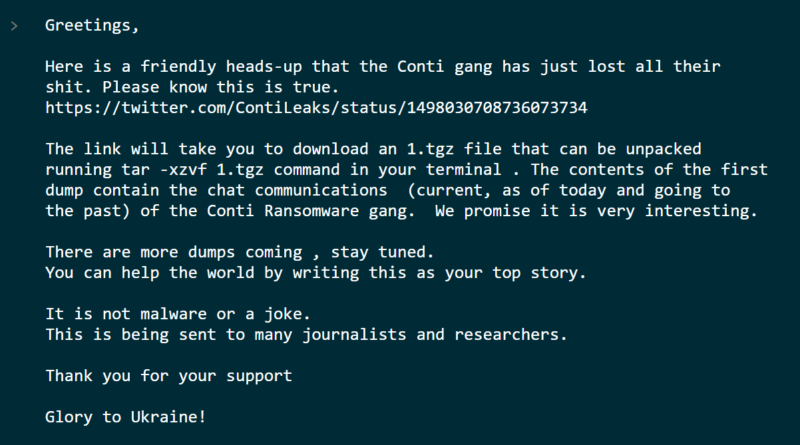
Task: Click "You can help the world" text
Action: pyautogui.click(x=149, y=273)
